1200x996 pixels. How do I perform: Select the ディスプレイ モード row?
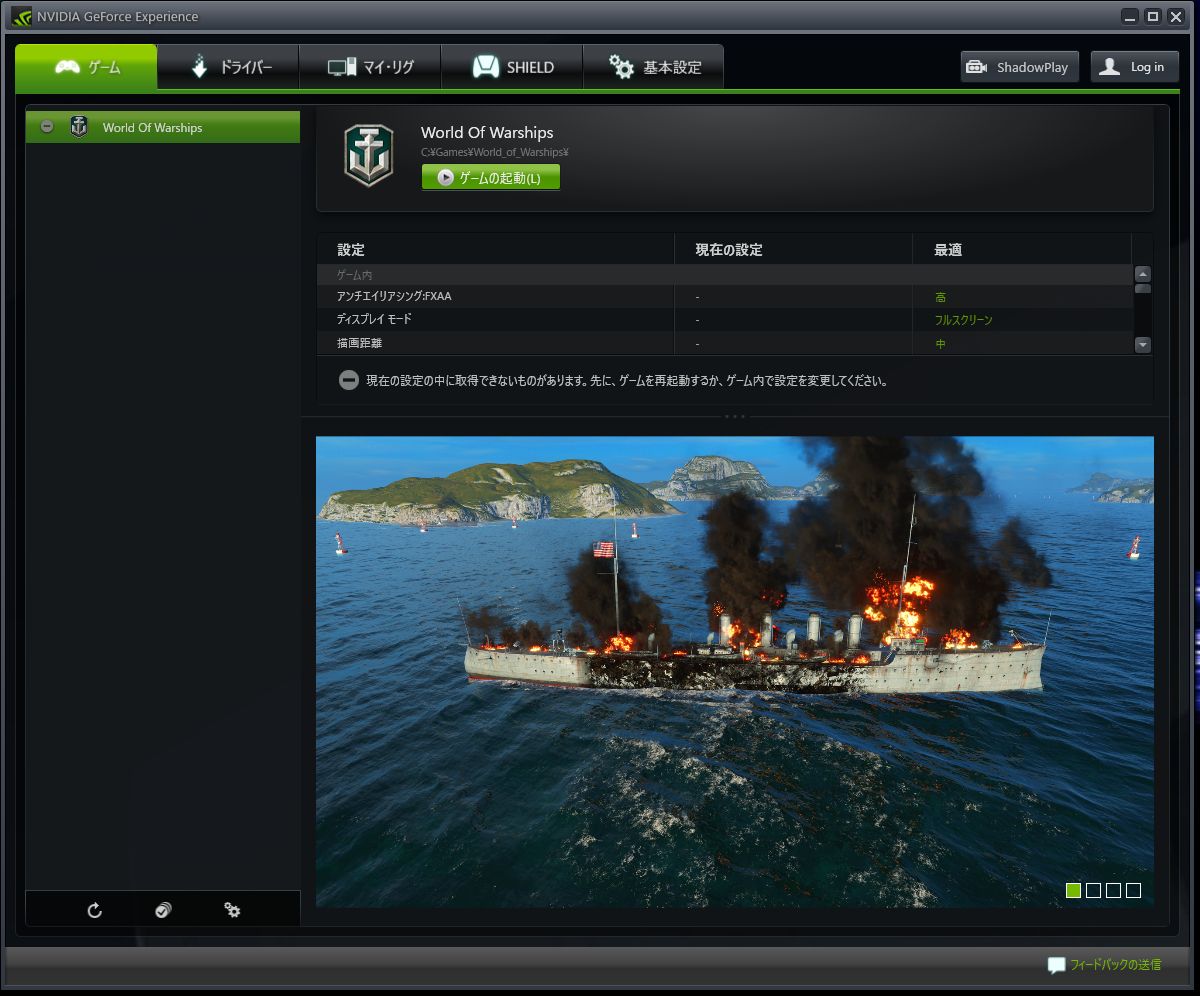coord(725,320)
